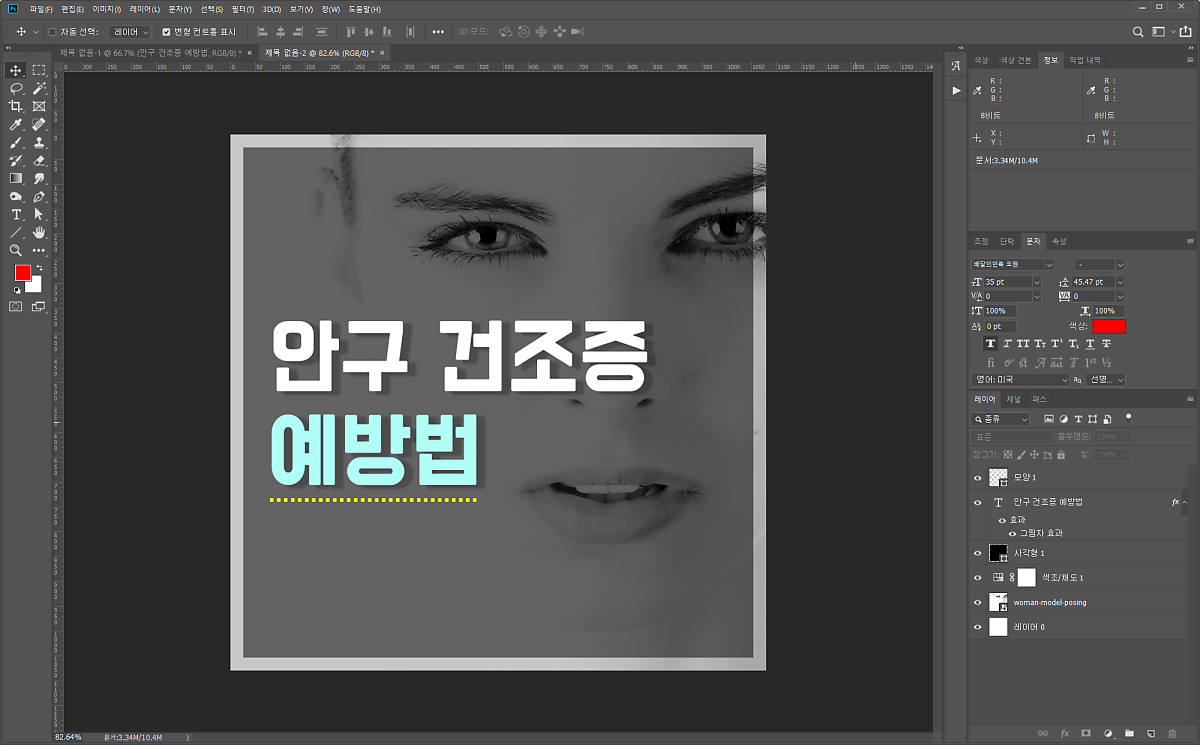Pick the Eyedropper tool
Image resolution: width=1200 pixels, height=745 pixels.
coord(16,124)
